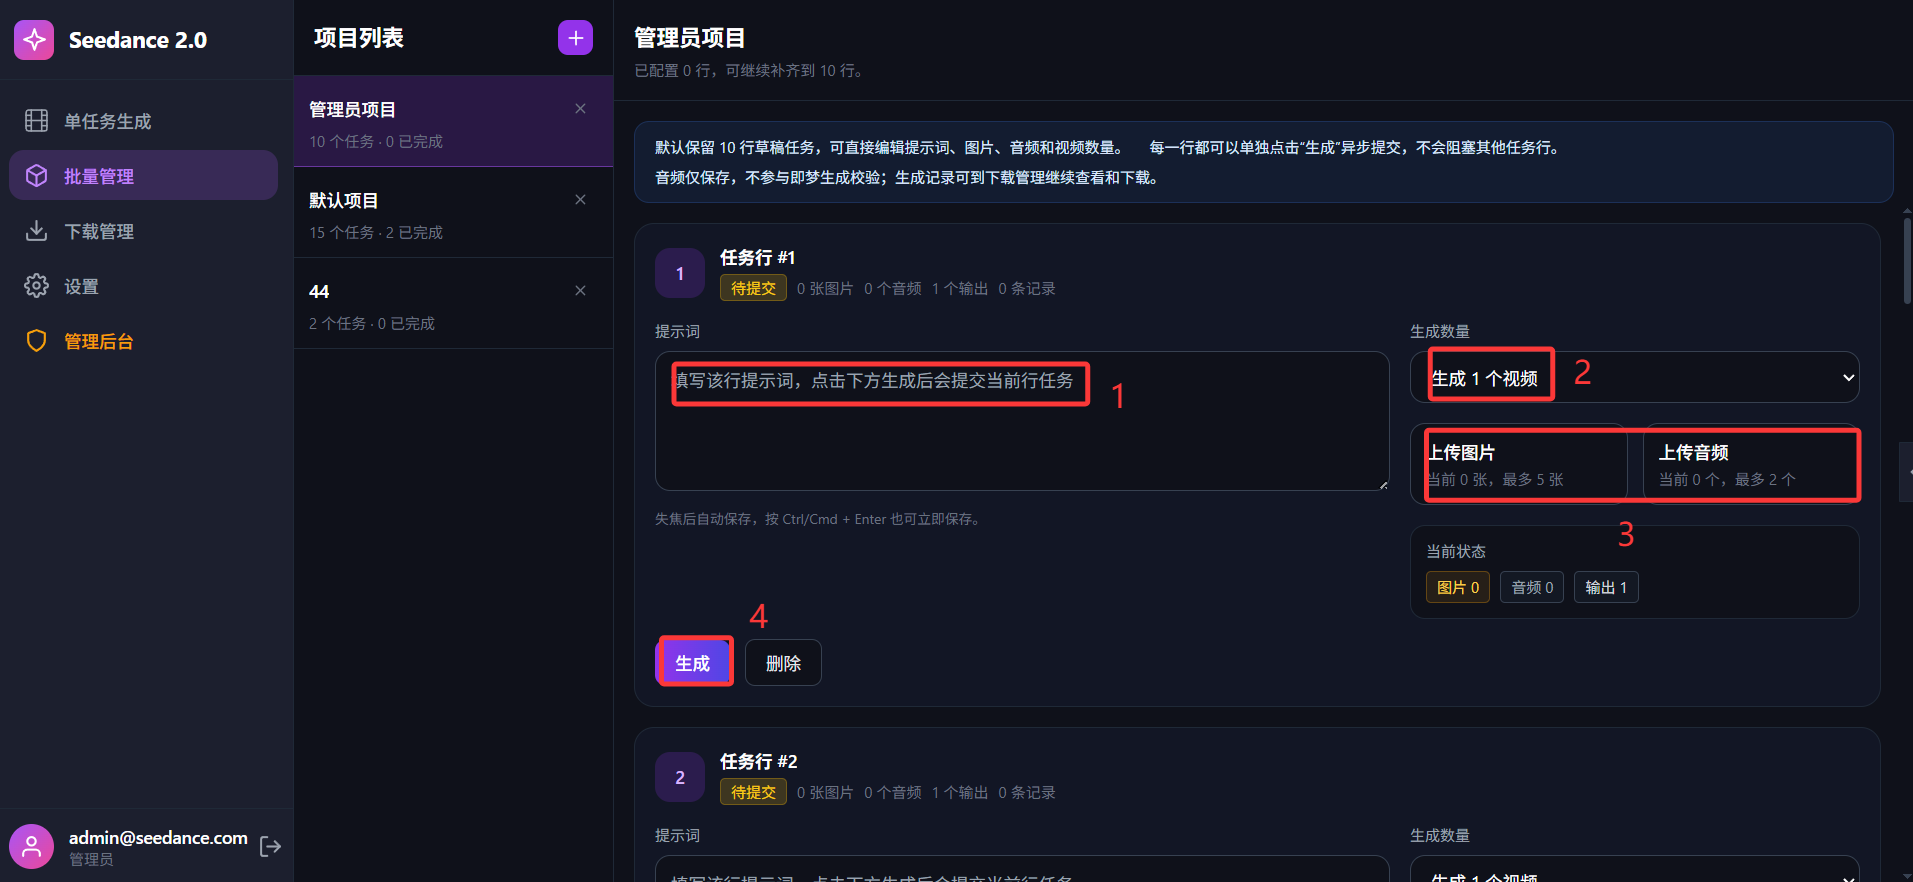Open 设置 menu item
This screenshot has height=882, width=1913.
coord(144,286)
